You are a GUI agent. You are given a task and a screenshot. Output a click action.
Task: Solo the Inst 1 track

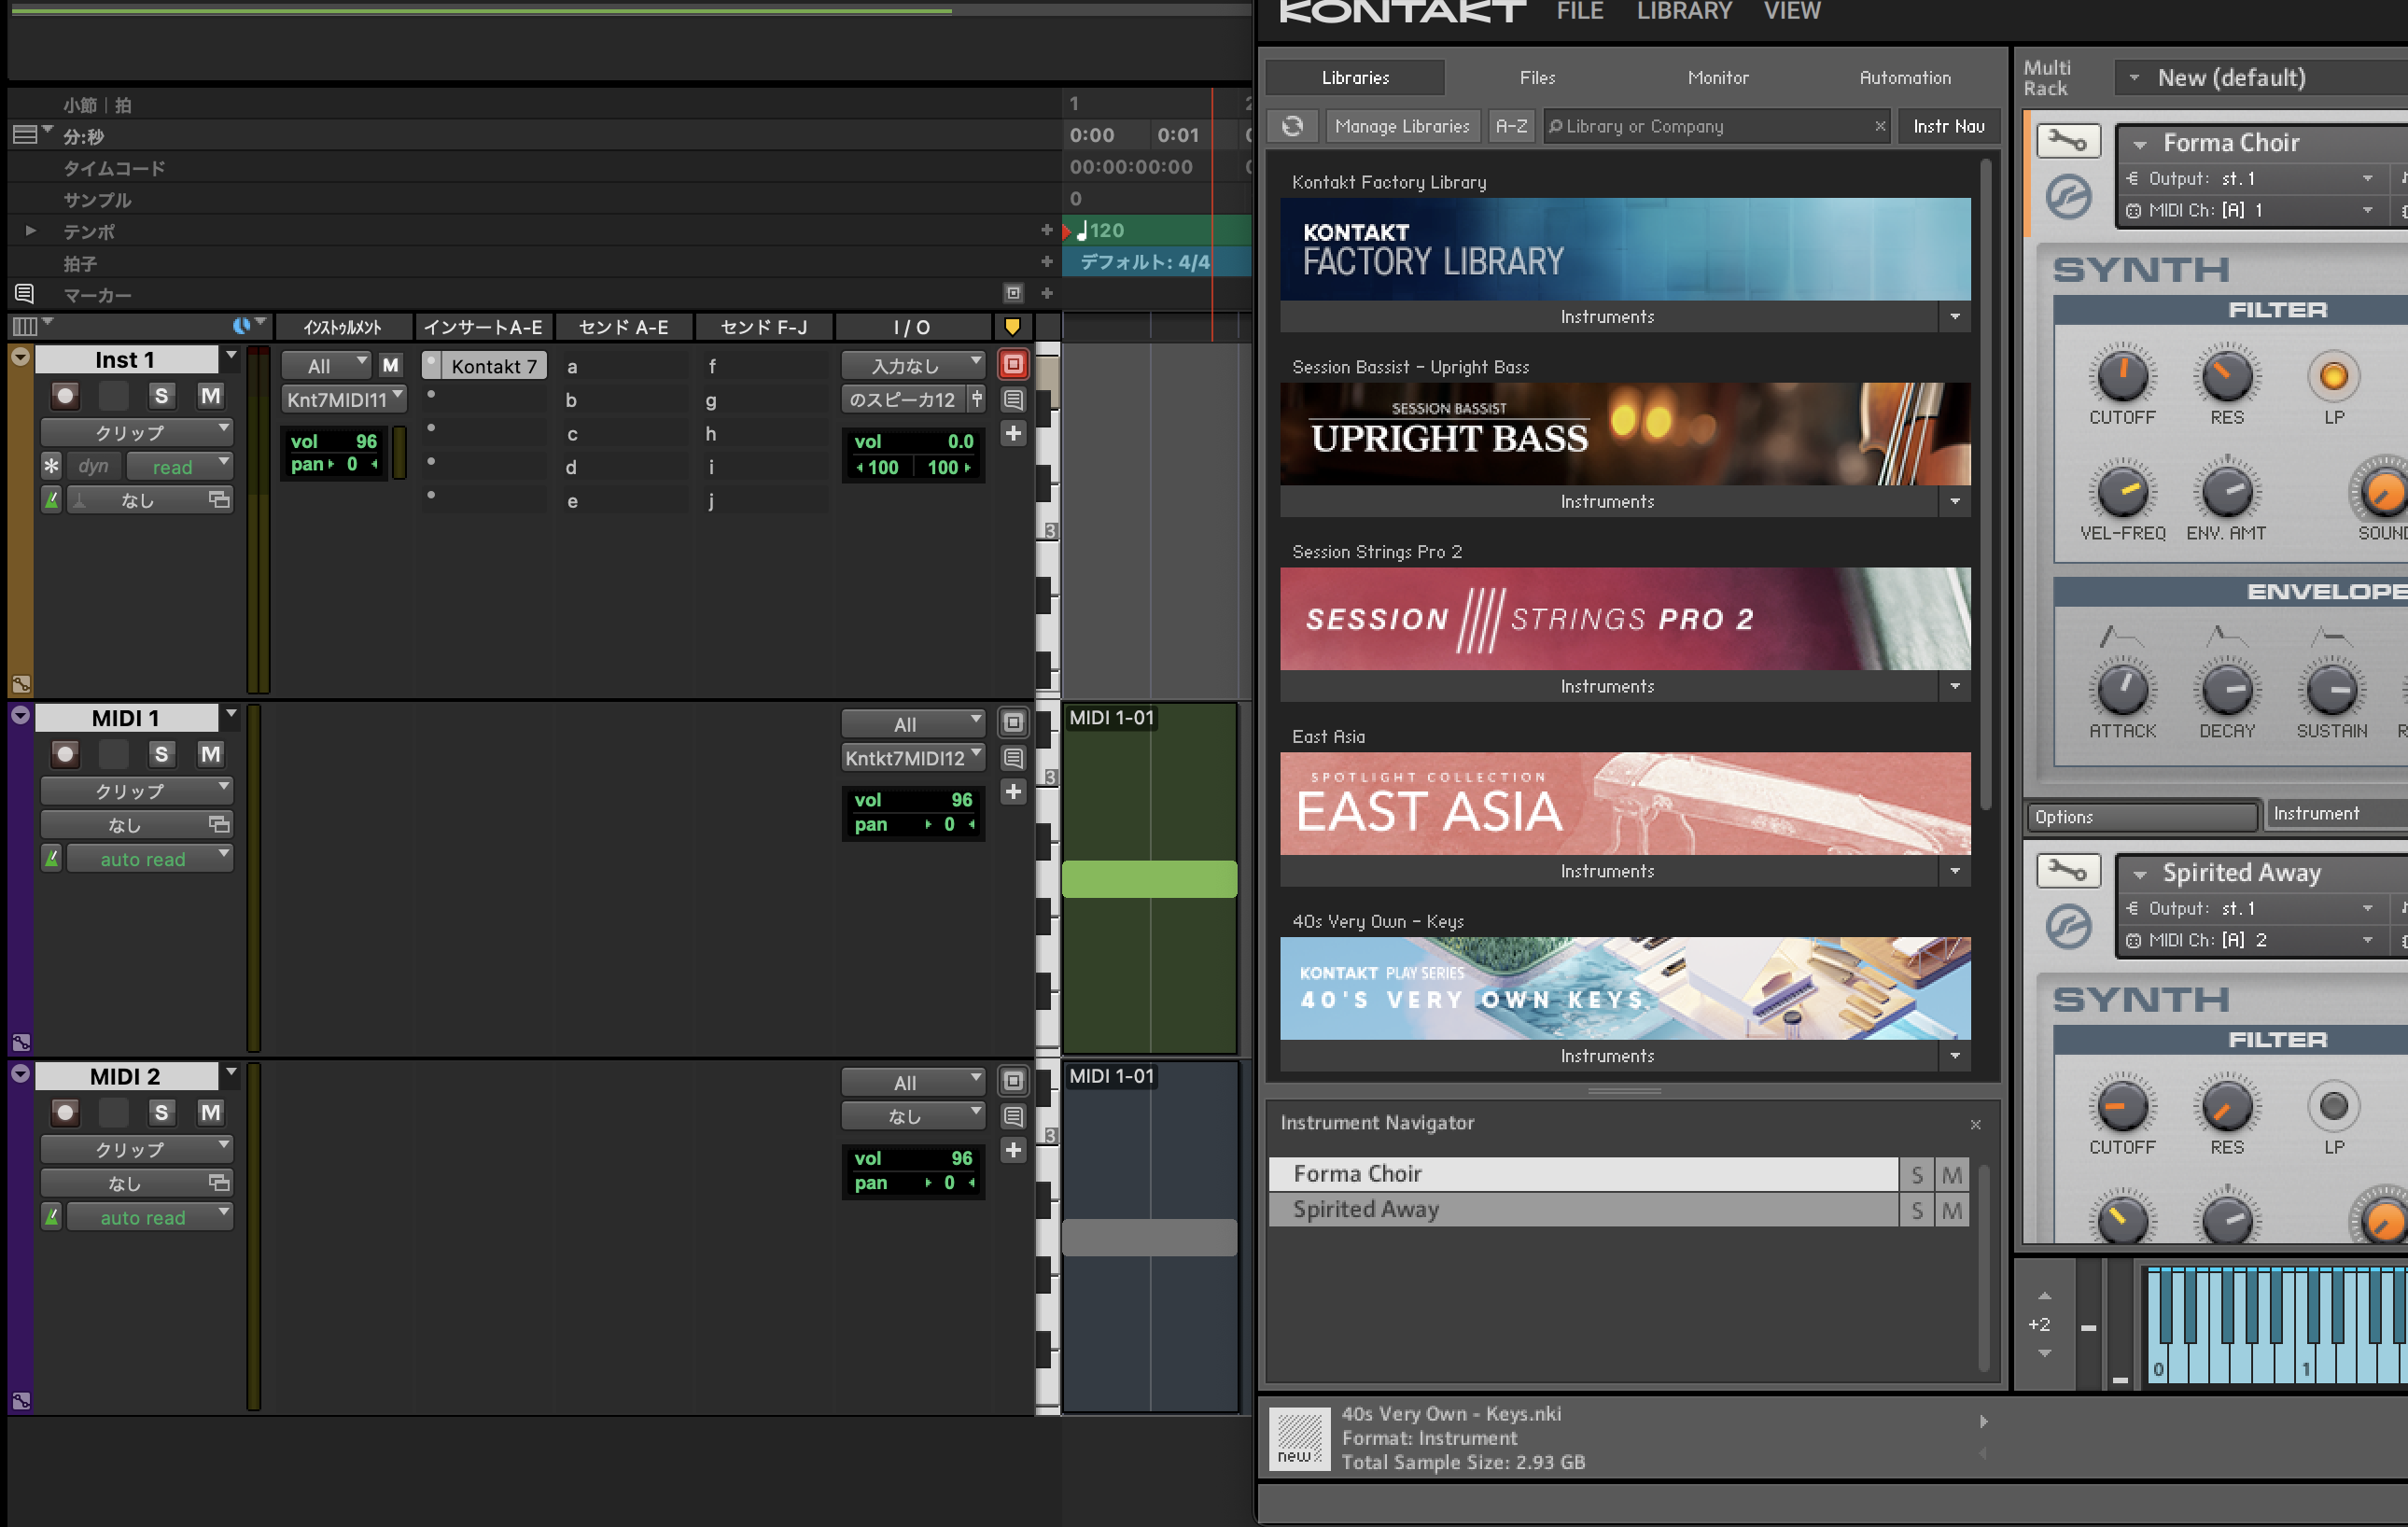point(161,396)
